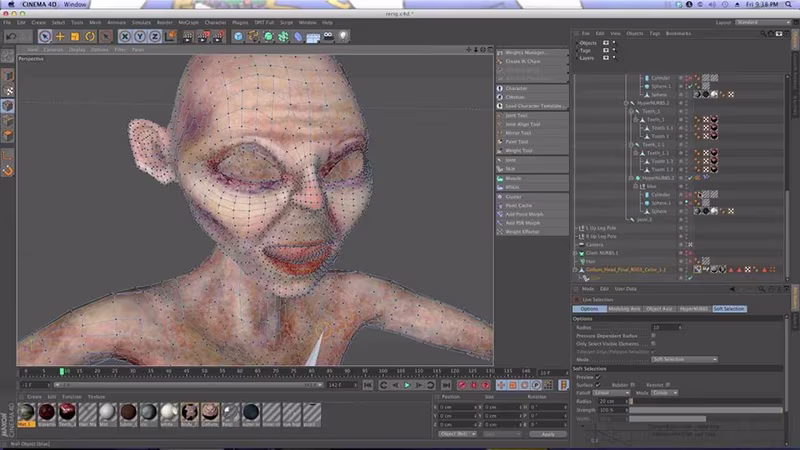The width and height of the screenshot is (800, 450).
Task: Click the Render View clapperboard icon
Action: point(188,36)
